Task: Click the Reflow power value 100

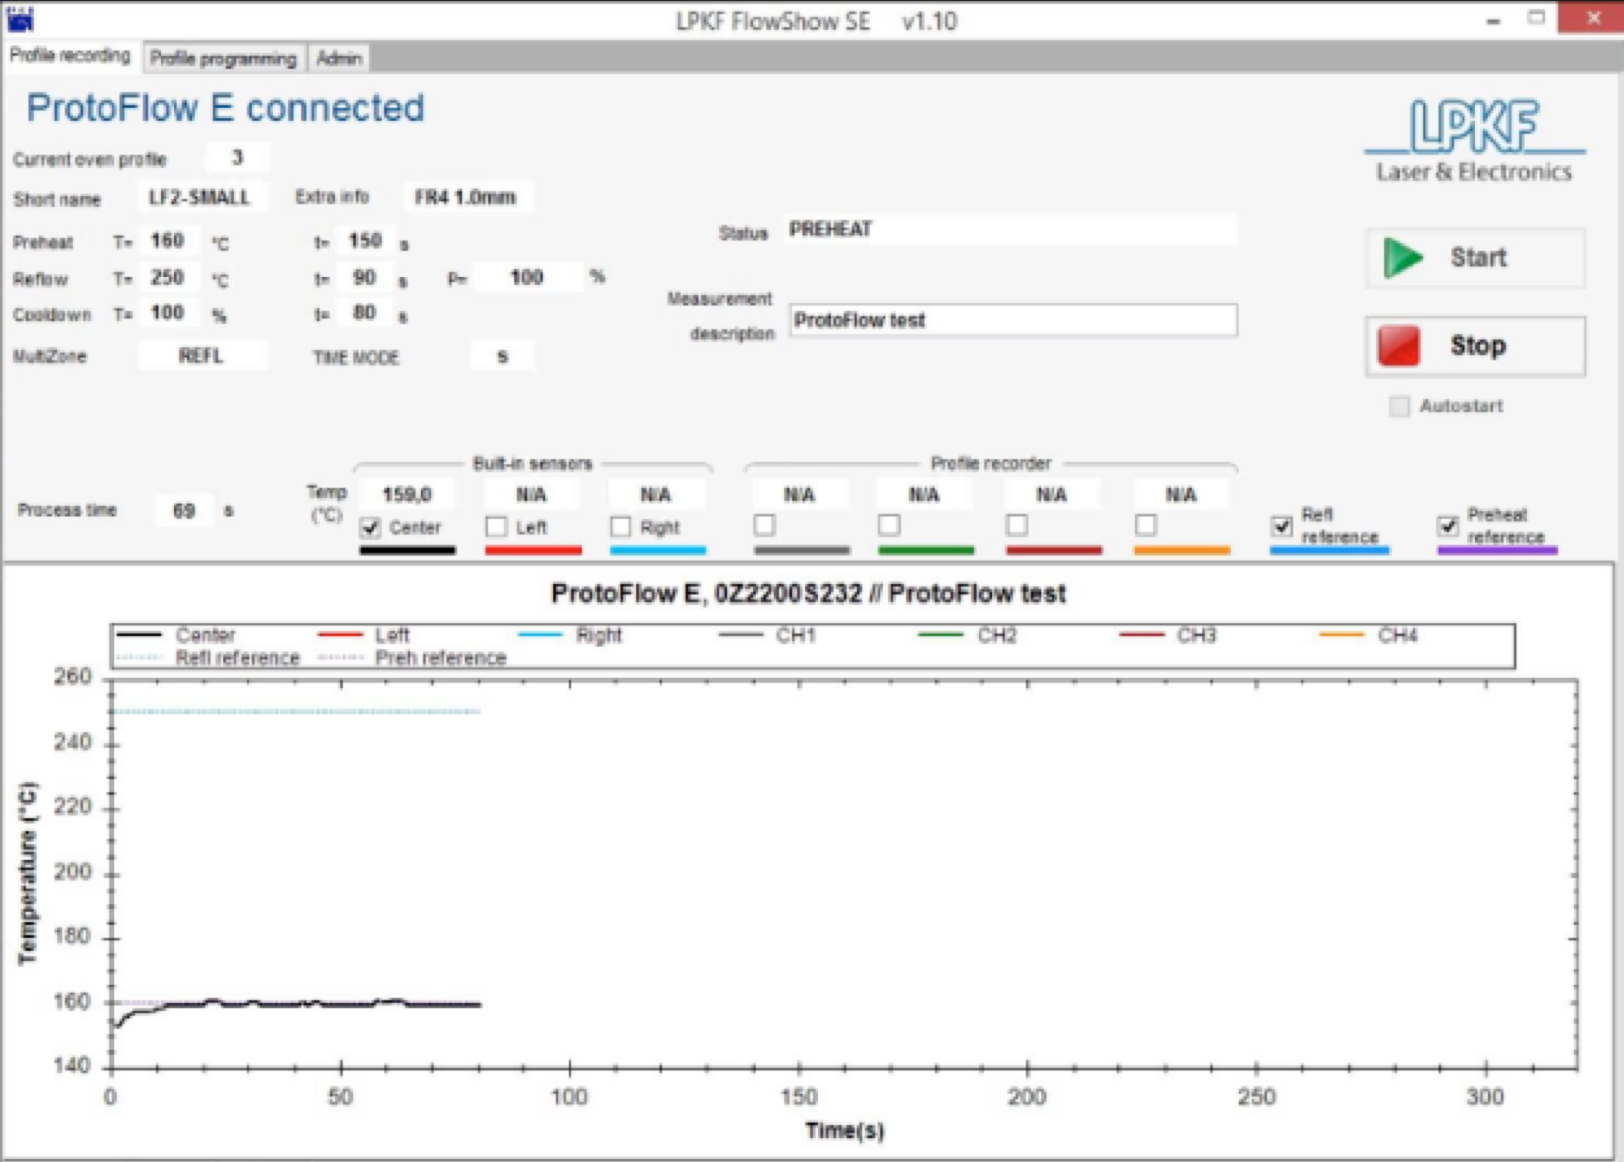Action: (527, 277)
